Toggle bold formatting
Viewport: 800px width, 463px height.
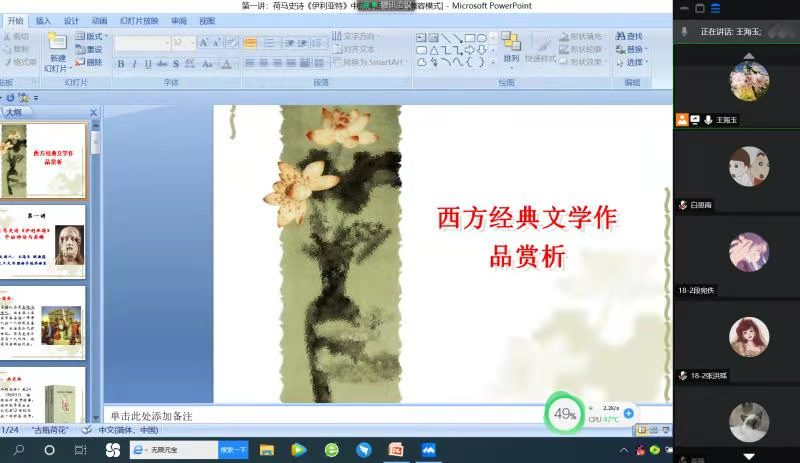coord(120,63)
